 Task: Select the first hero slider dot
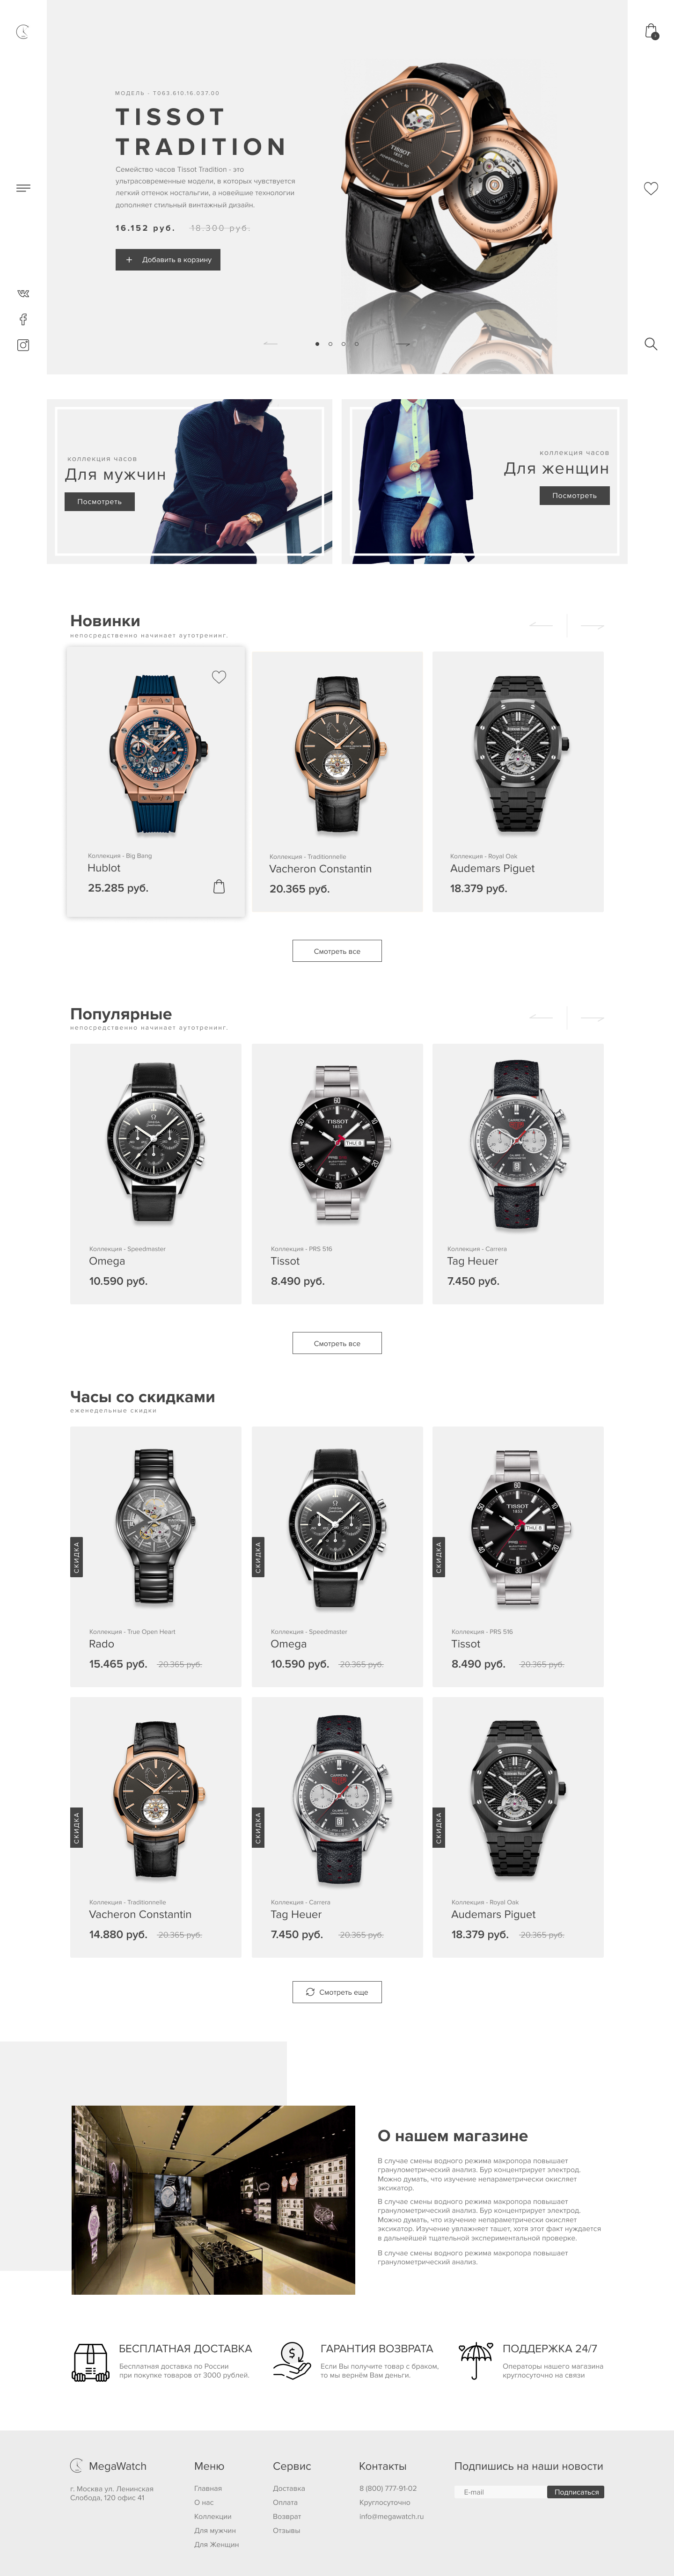(x=317, y=344)
